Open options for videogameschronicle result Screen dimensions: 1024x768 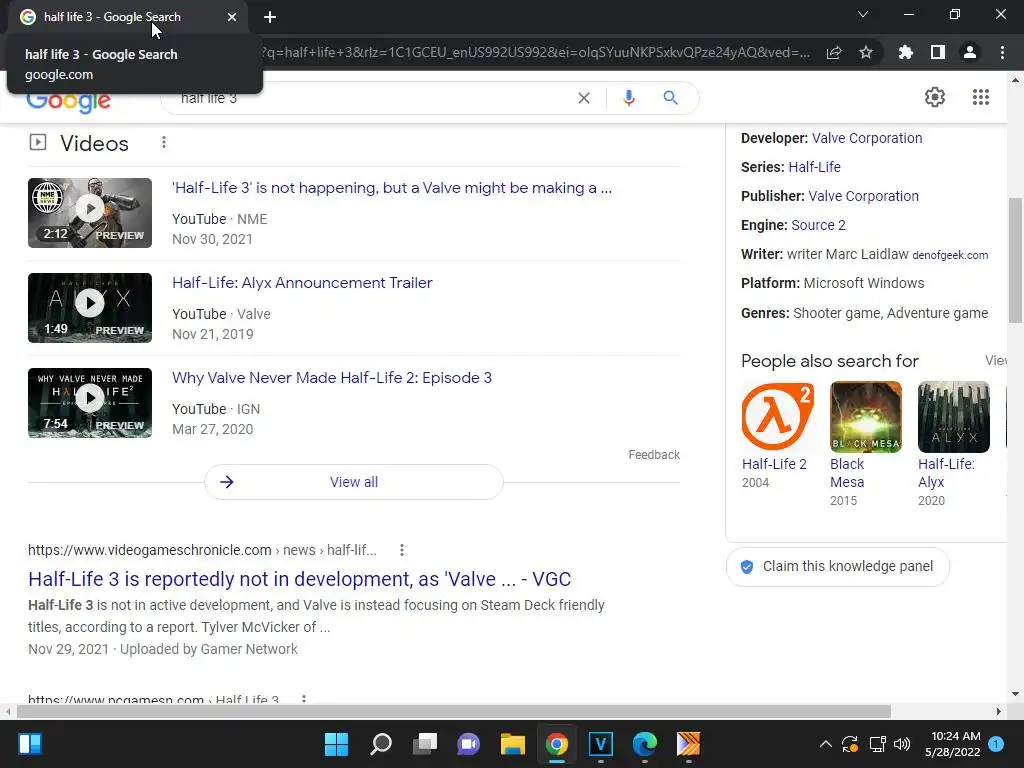click(402, 551)
